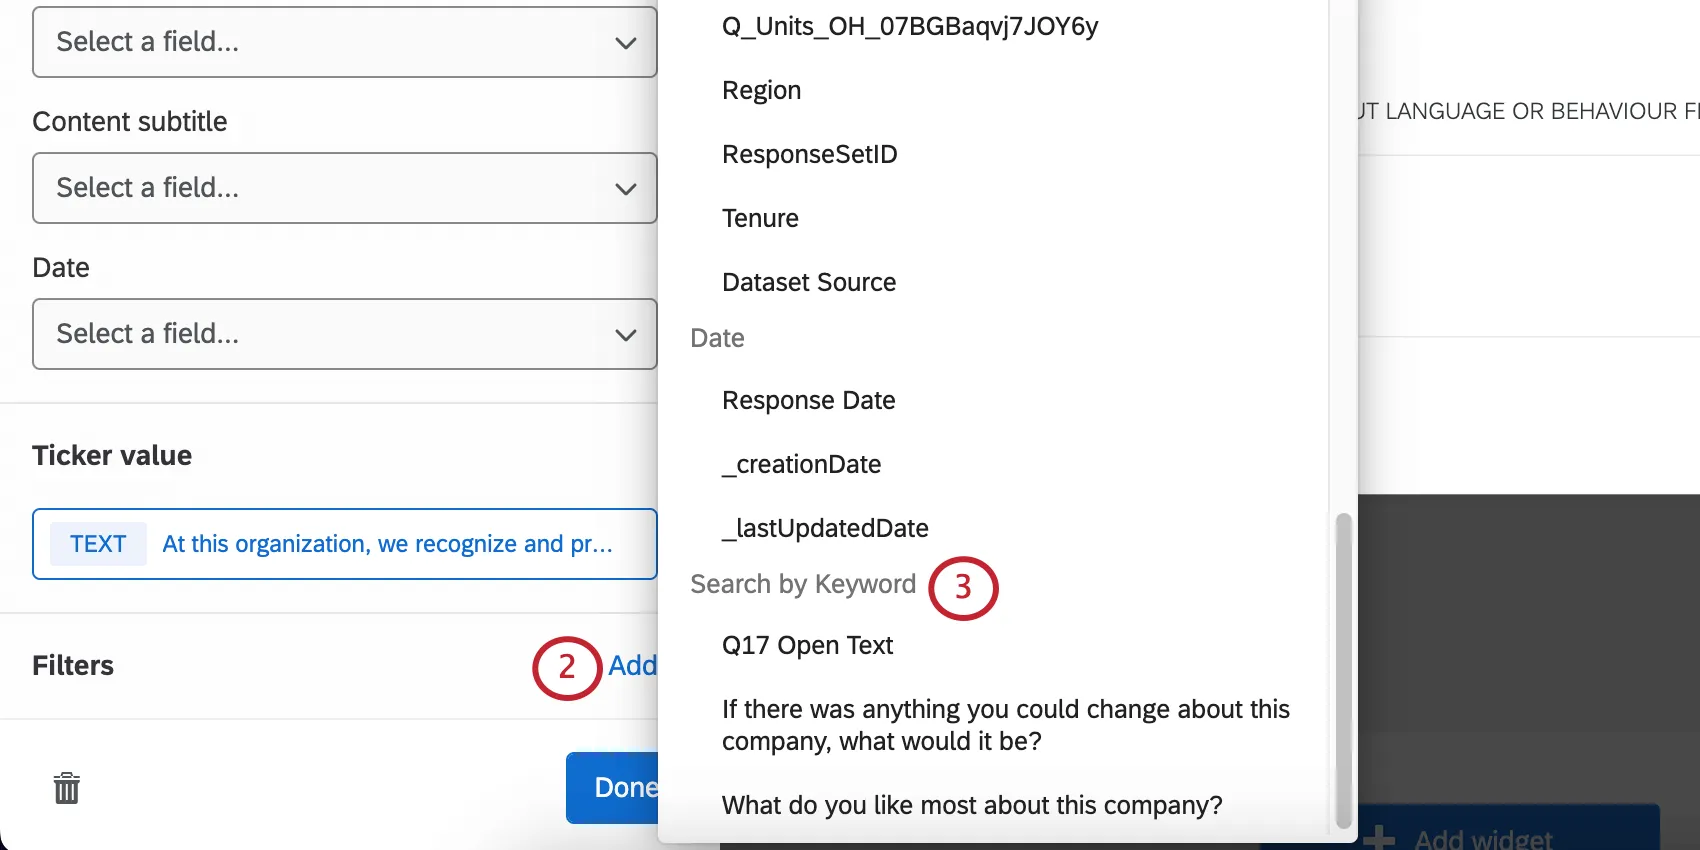1700x850 pixels.
Task: Delete widget using the trash icon
Action: [67, 788]
